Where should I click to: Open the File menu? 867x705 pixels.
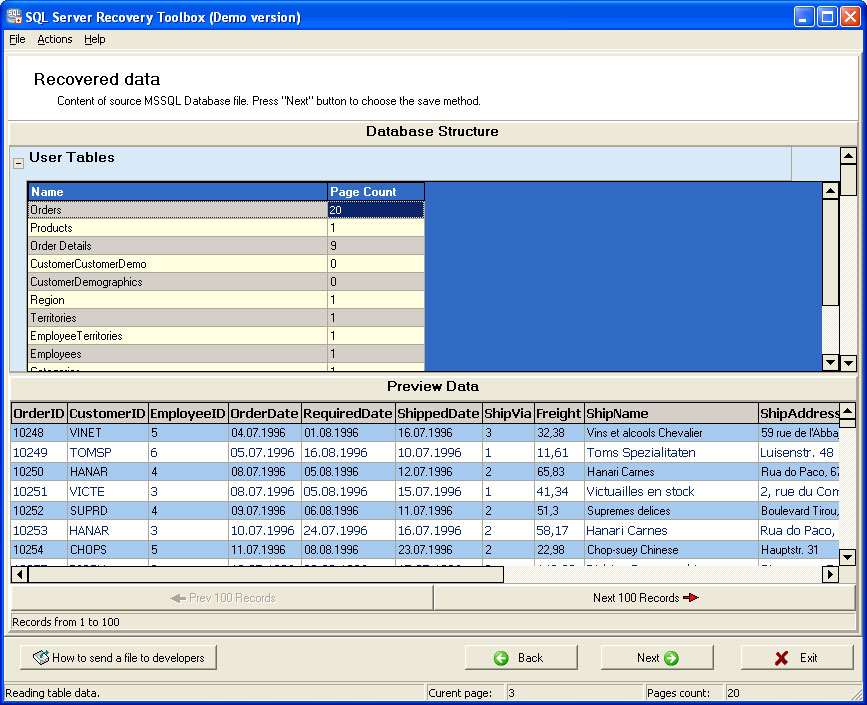pyautogui.click(x=17, y=39)
